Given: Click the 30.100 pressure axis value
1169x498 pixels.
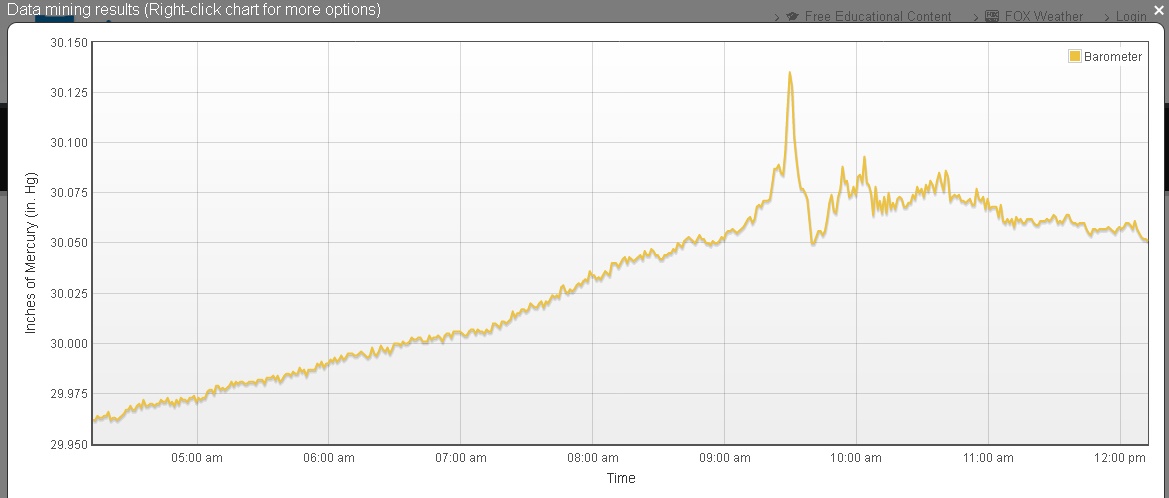Looking at the screenshot, I should pyautogui.click(x=69, y=142).
